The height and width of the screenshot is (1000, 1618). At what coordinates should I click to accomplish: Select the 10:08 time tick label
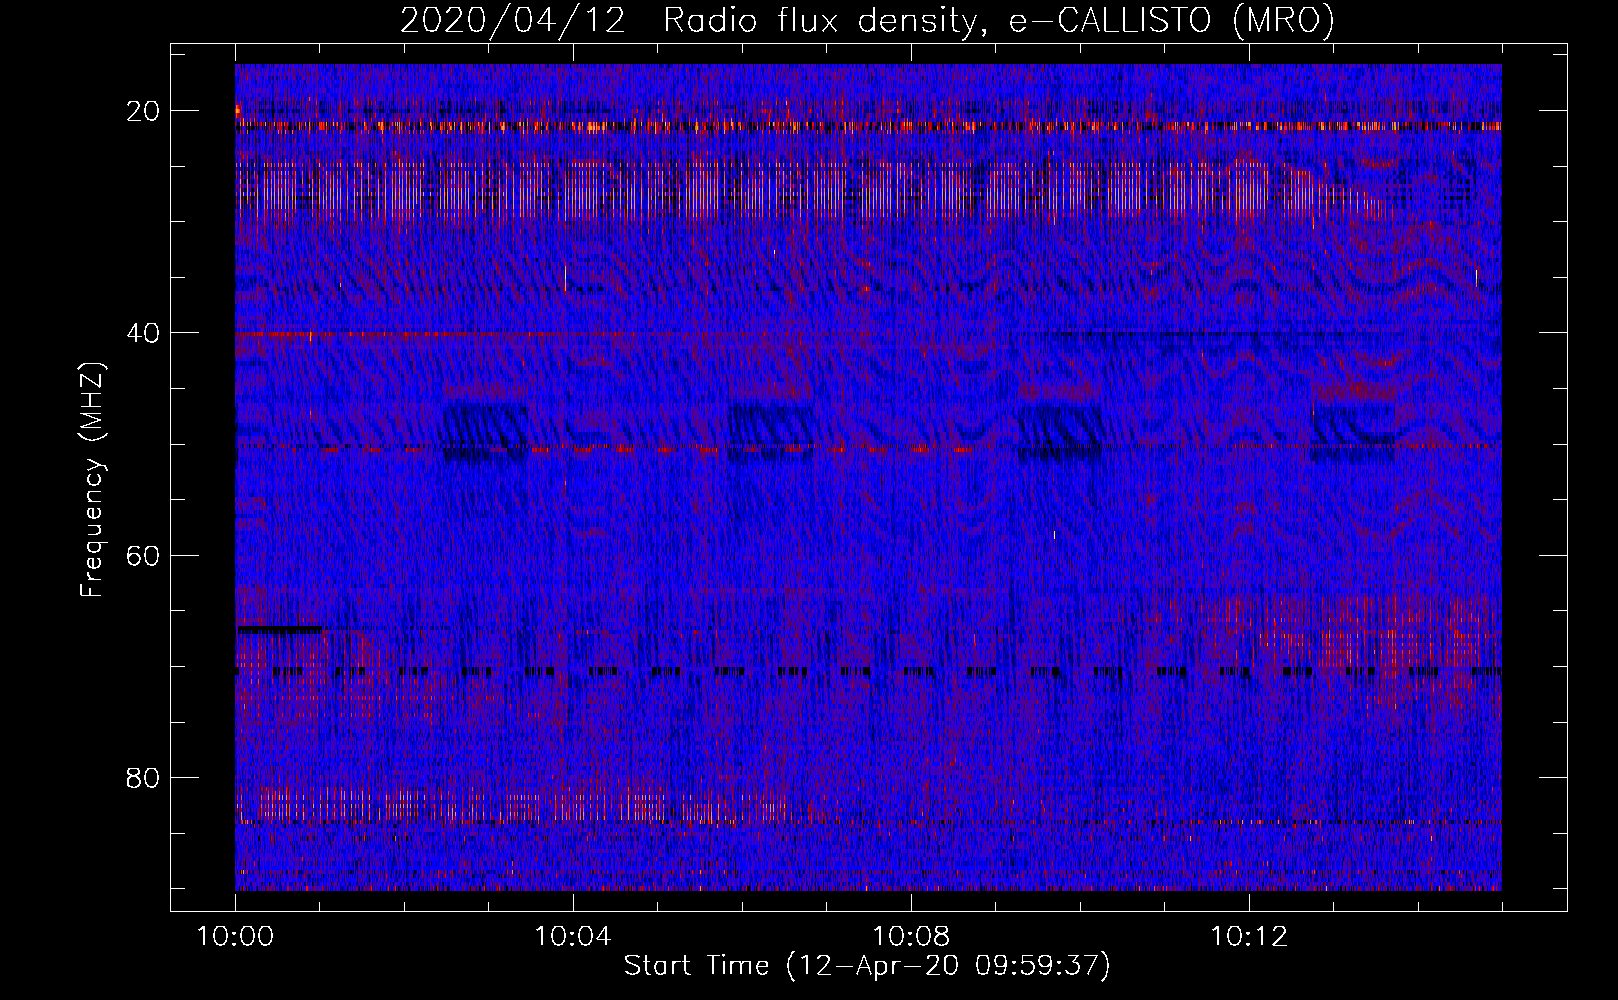(x=910, y=937)
